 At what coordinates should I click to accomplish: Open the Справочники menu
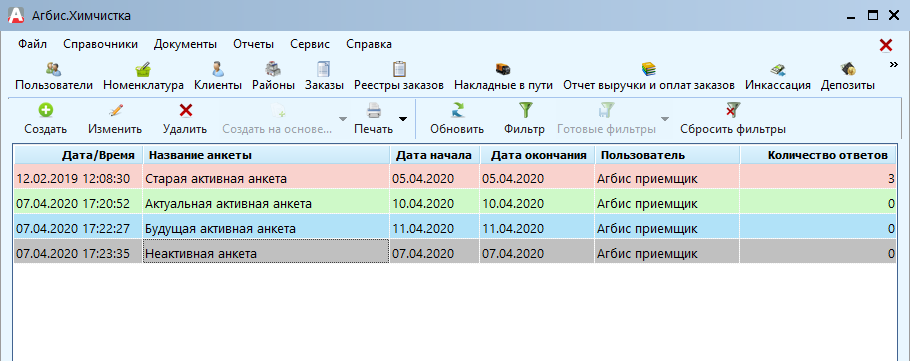[100, 44]
